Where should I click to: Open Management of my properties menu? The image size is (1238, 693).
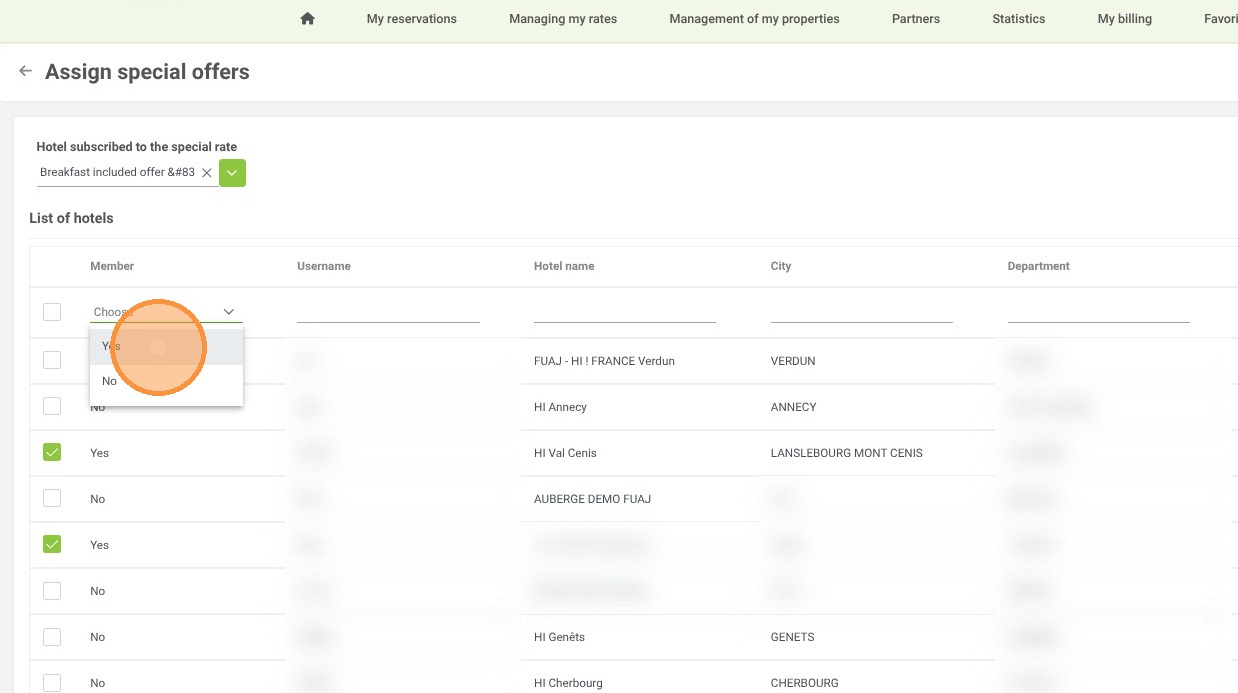[x=755, y=19]
